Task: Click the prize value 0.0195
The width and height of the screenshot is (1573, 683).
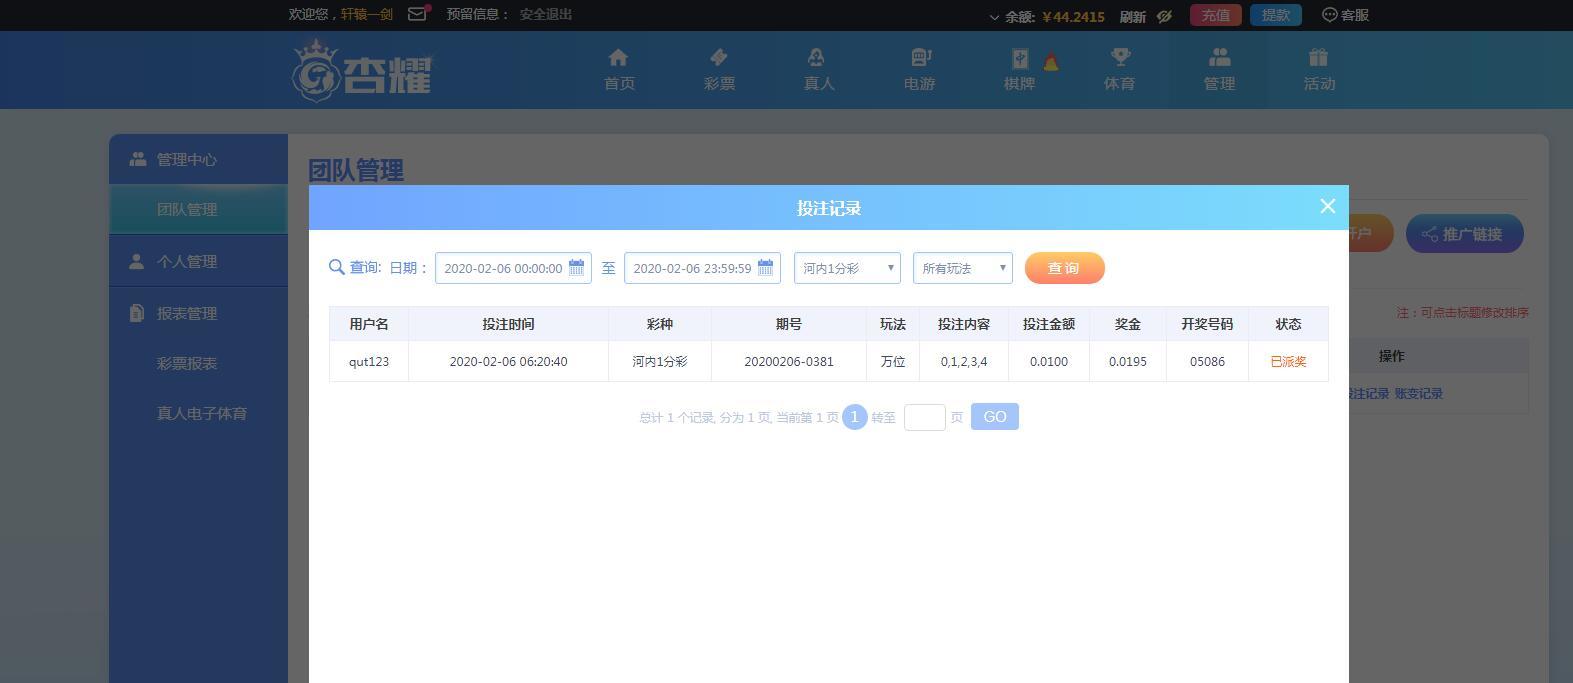Action: click(x=1128, y=361)
